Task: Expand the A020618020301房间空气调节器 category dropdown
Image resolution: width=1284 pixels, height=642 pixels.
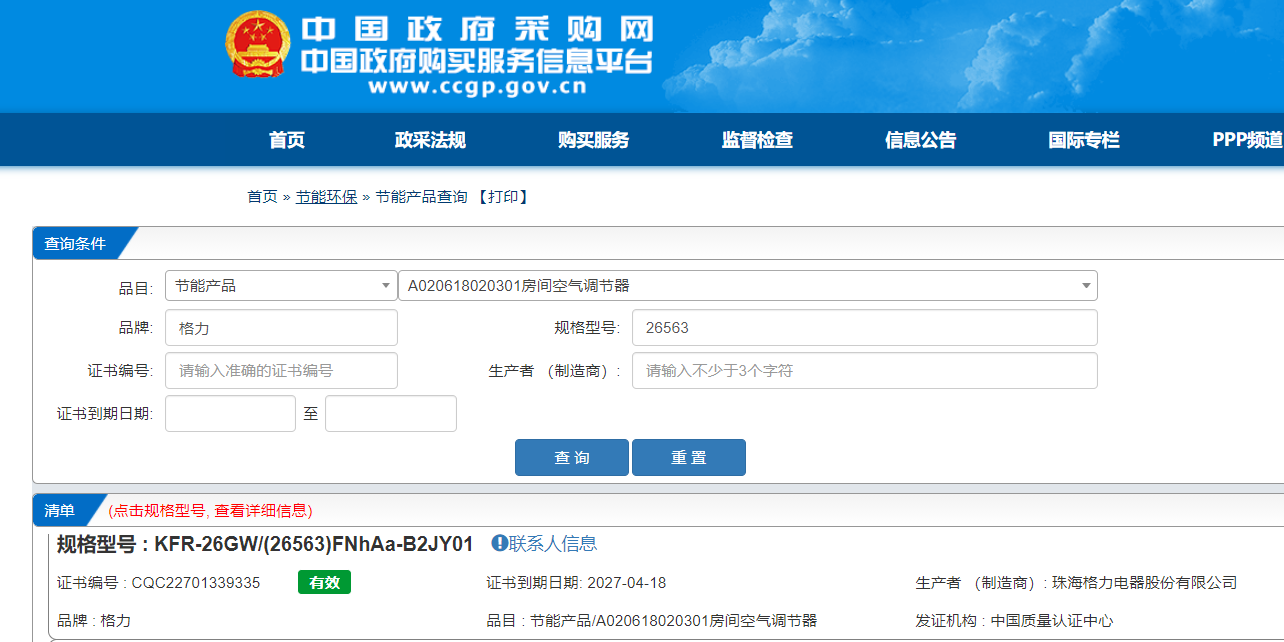Action: click(x=747, y=286)
